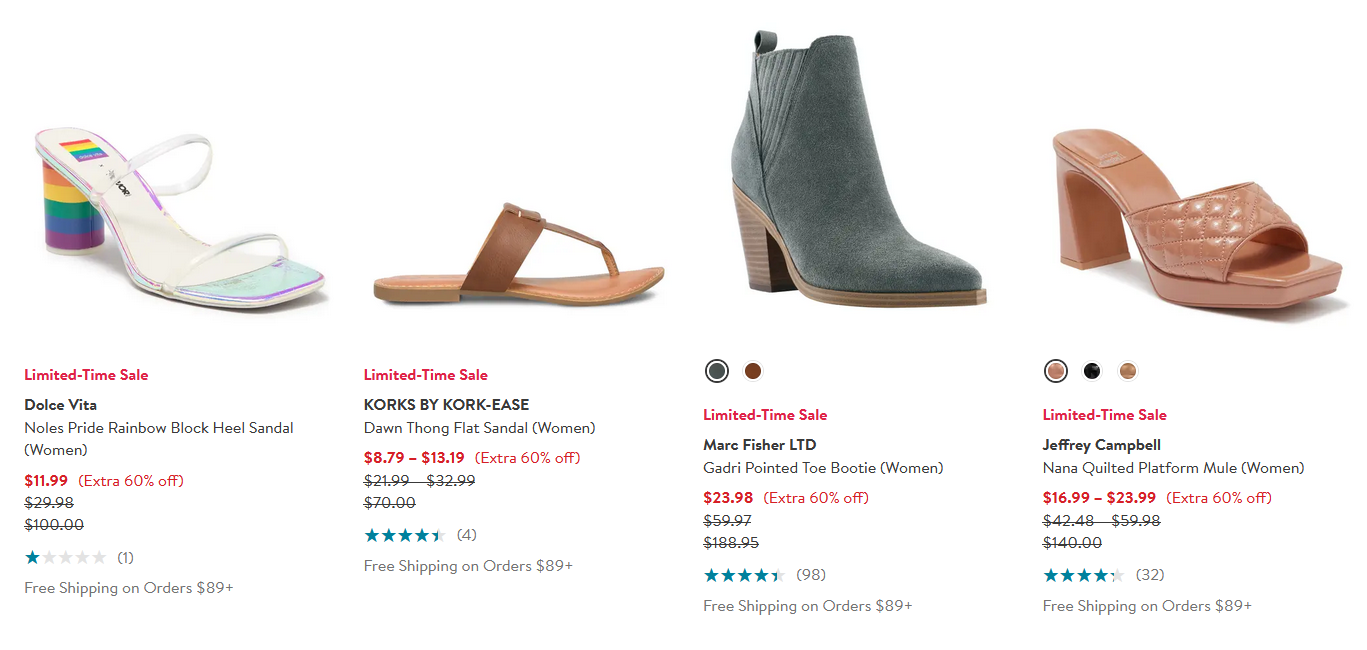Select the gray swatch for the Marc Fisher bootie

point(717,370)
